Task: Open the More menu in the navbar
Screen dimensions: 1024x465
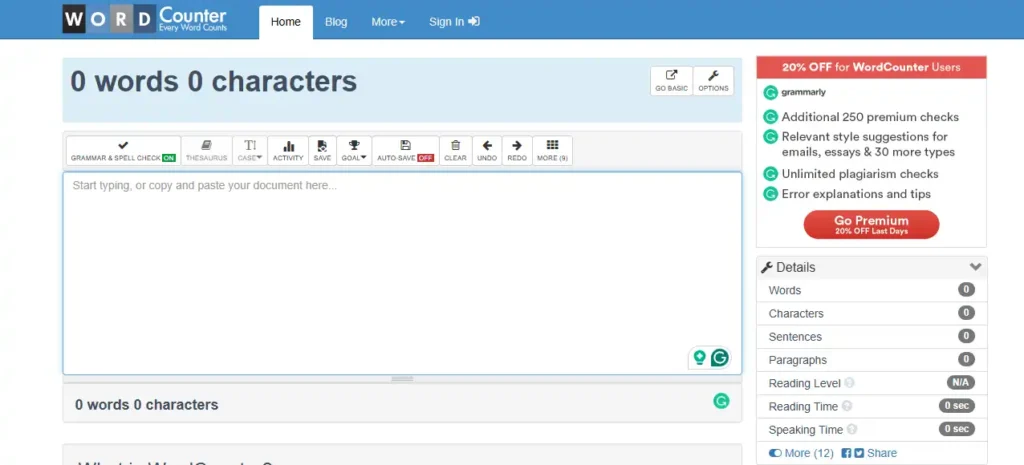Action: coord(388,22)
